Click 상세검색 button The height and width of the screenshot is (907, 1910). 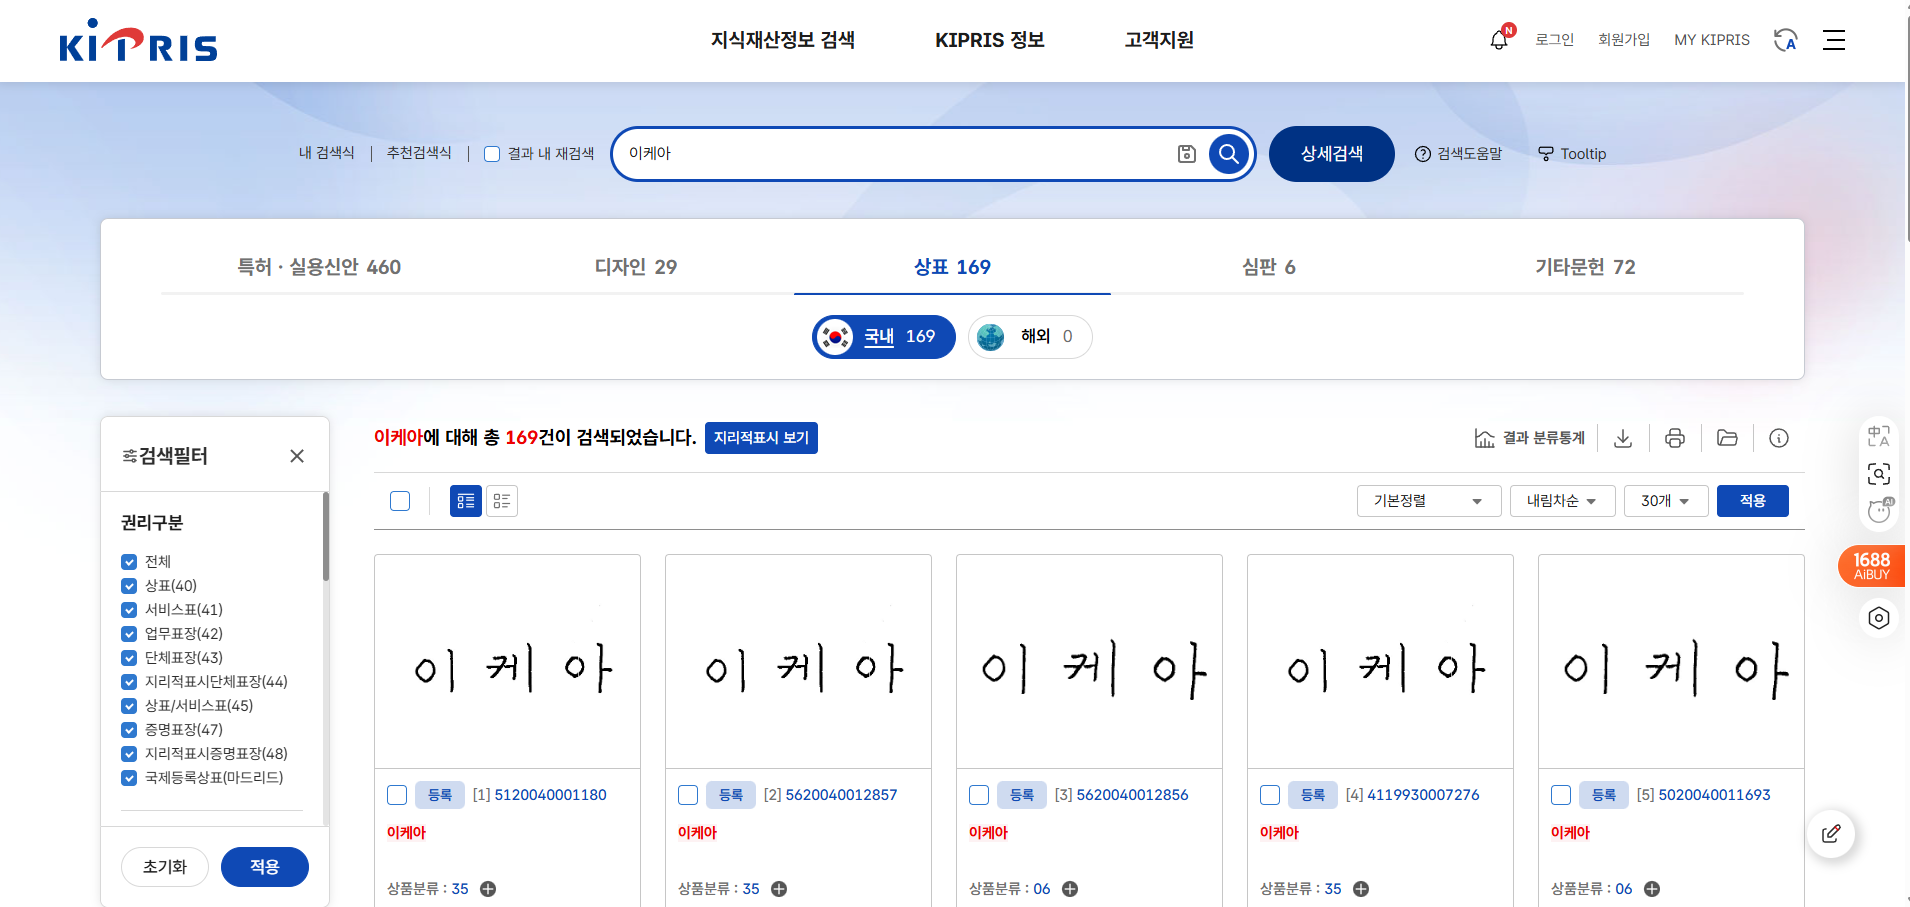coord(1332,154)
